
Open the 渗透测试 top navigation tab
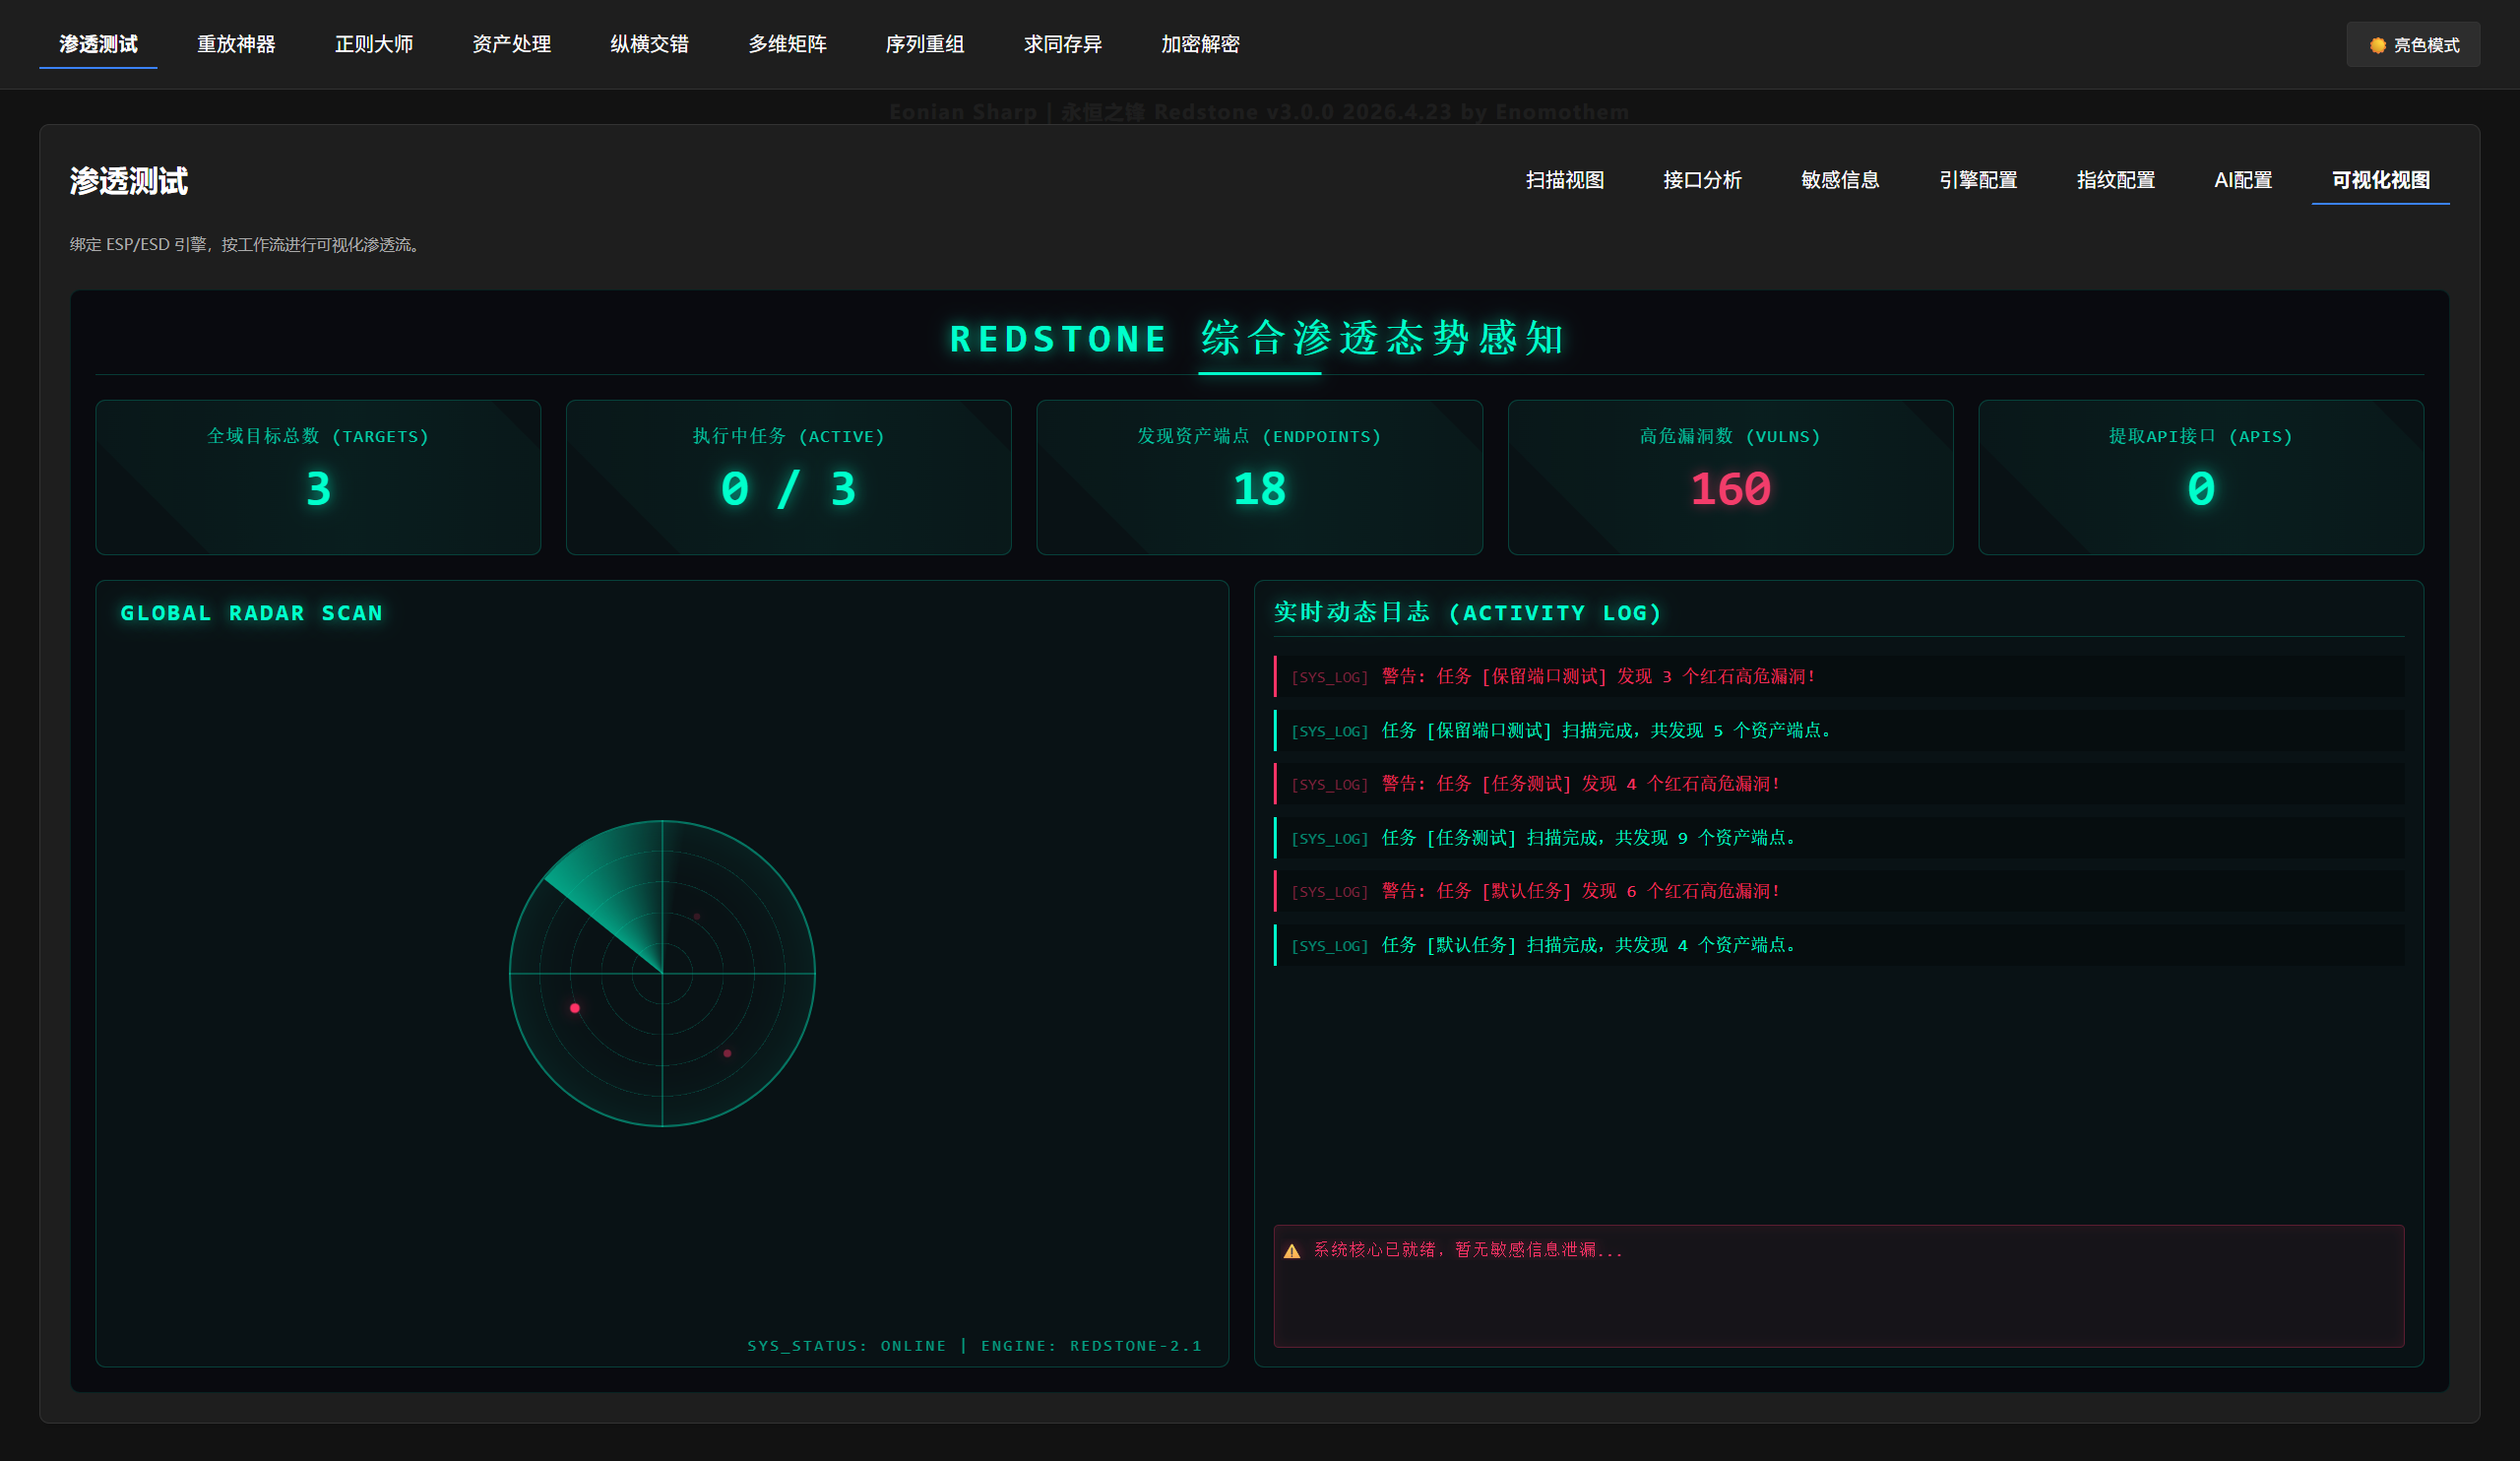coord(98,44)
